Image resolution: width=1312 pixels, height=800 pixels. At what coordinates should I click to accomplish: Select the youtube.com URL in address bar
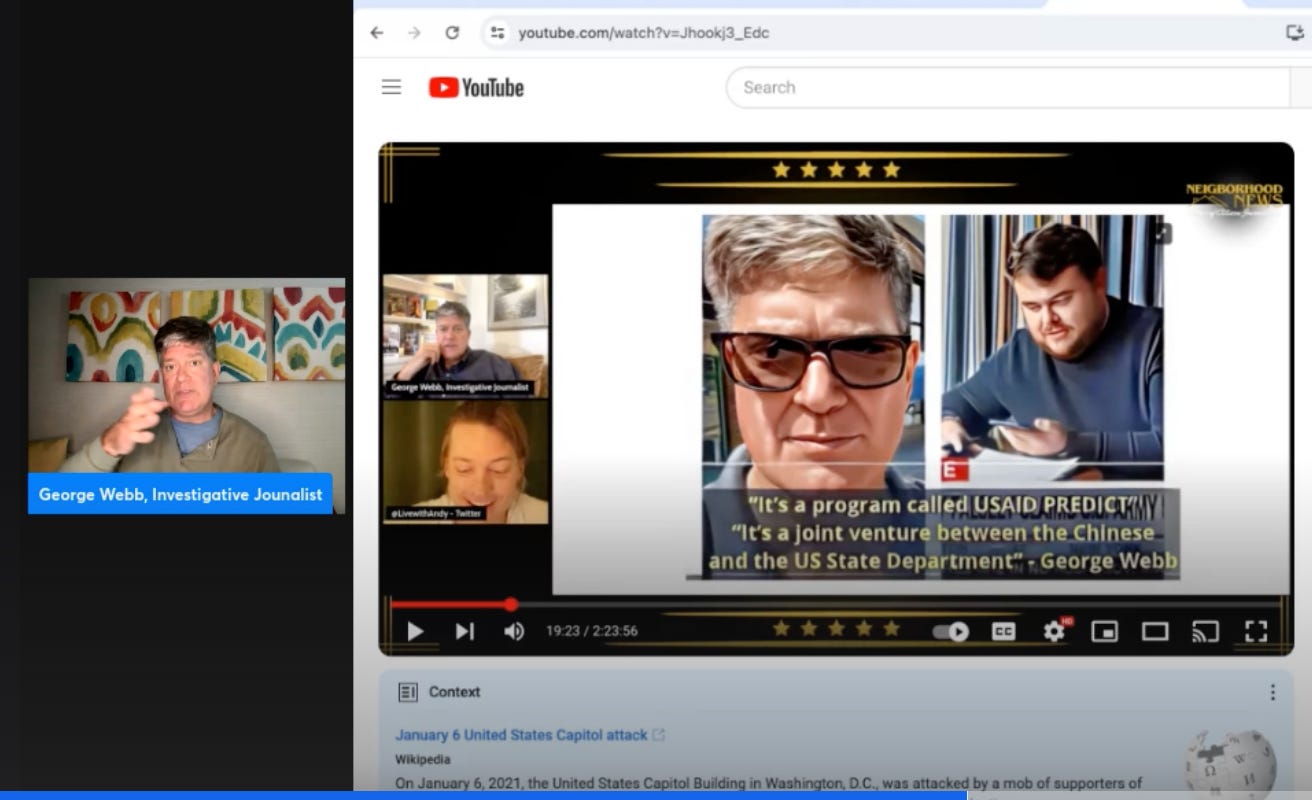coord(643,33)
